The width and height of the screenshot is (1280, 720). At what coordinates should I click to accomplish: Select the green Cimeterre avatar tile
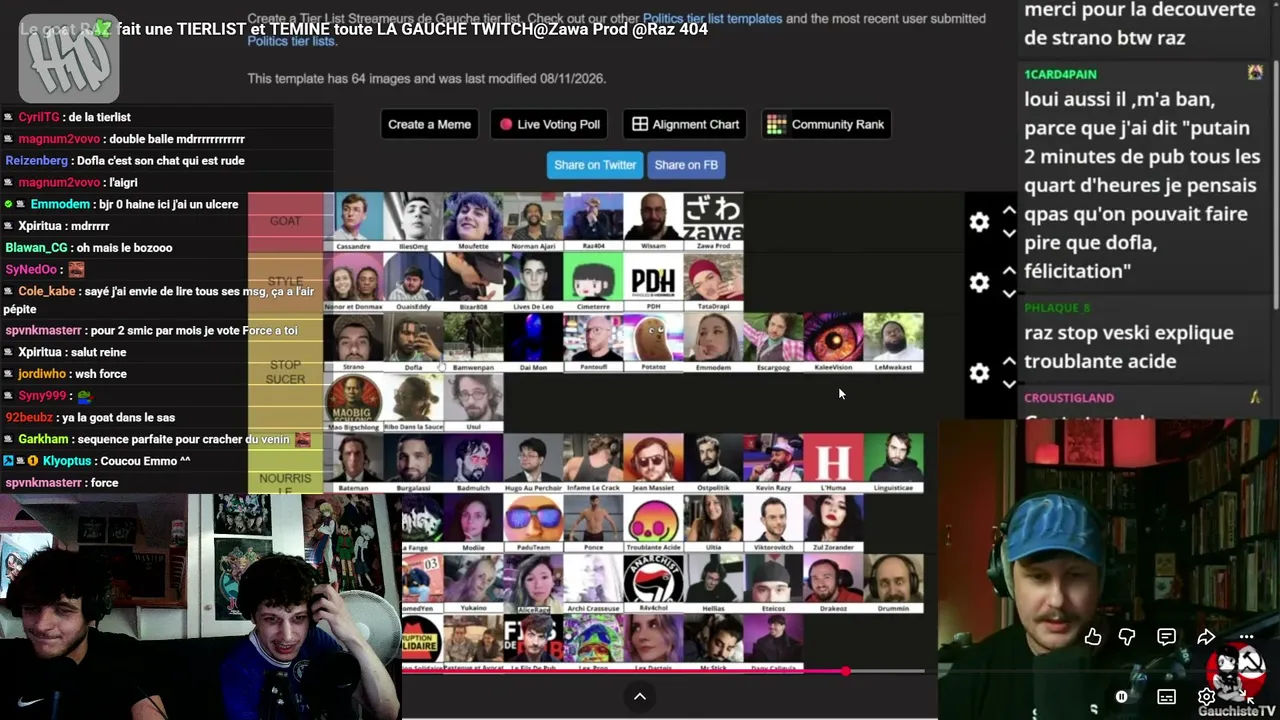point(593,281)
